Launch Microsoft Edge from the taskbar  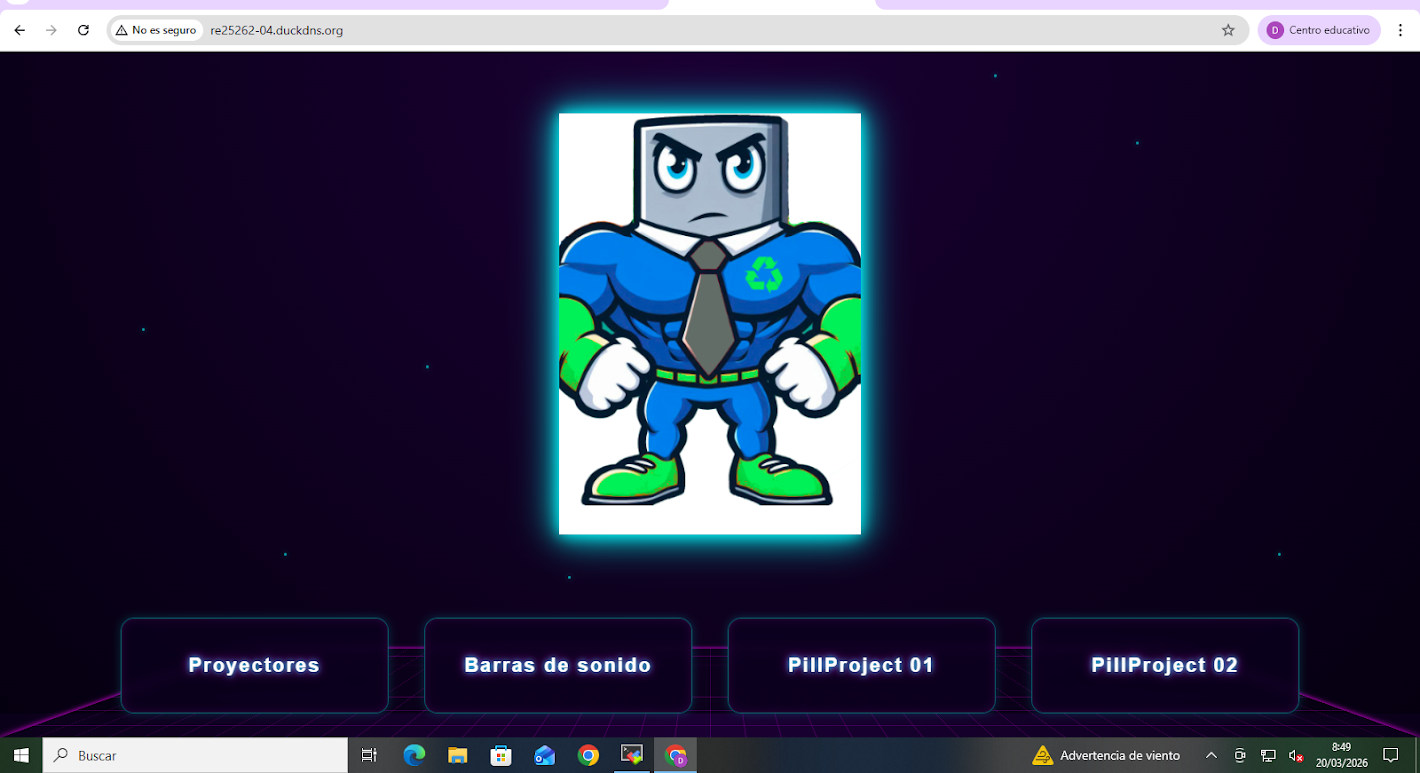(x=414, y=755)
